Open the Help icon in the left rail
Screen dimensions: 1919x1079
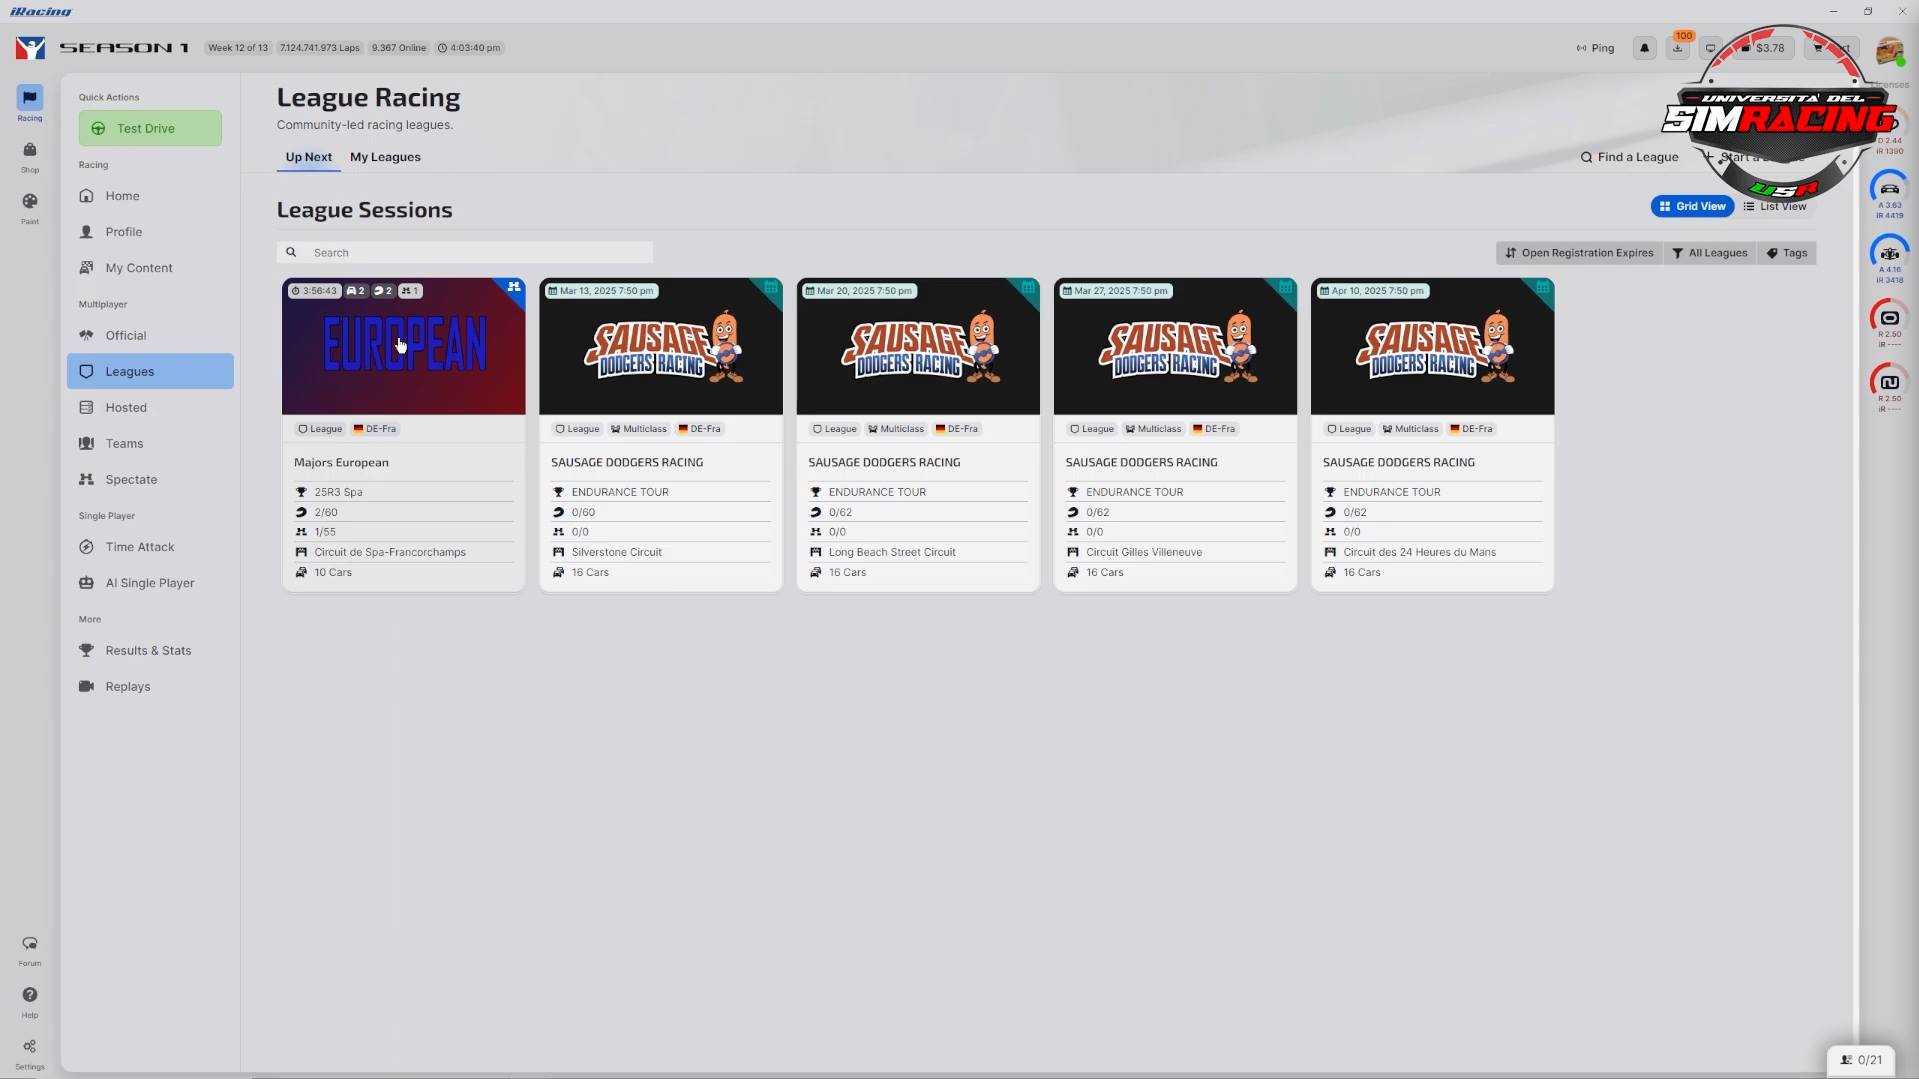click(29, 1001)
